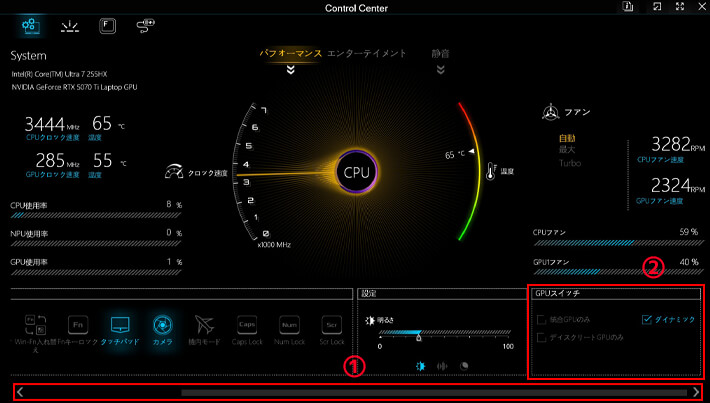This screenshot has width=710, height=403.
Task: Enable airplane mode (機内モード) icon
Action: click(x=204, y=324)
